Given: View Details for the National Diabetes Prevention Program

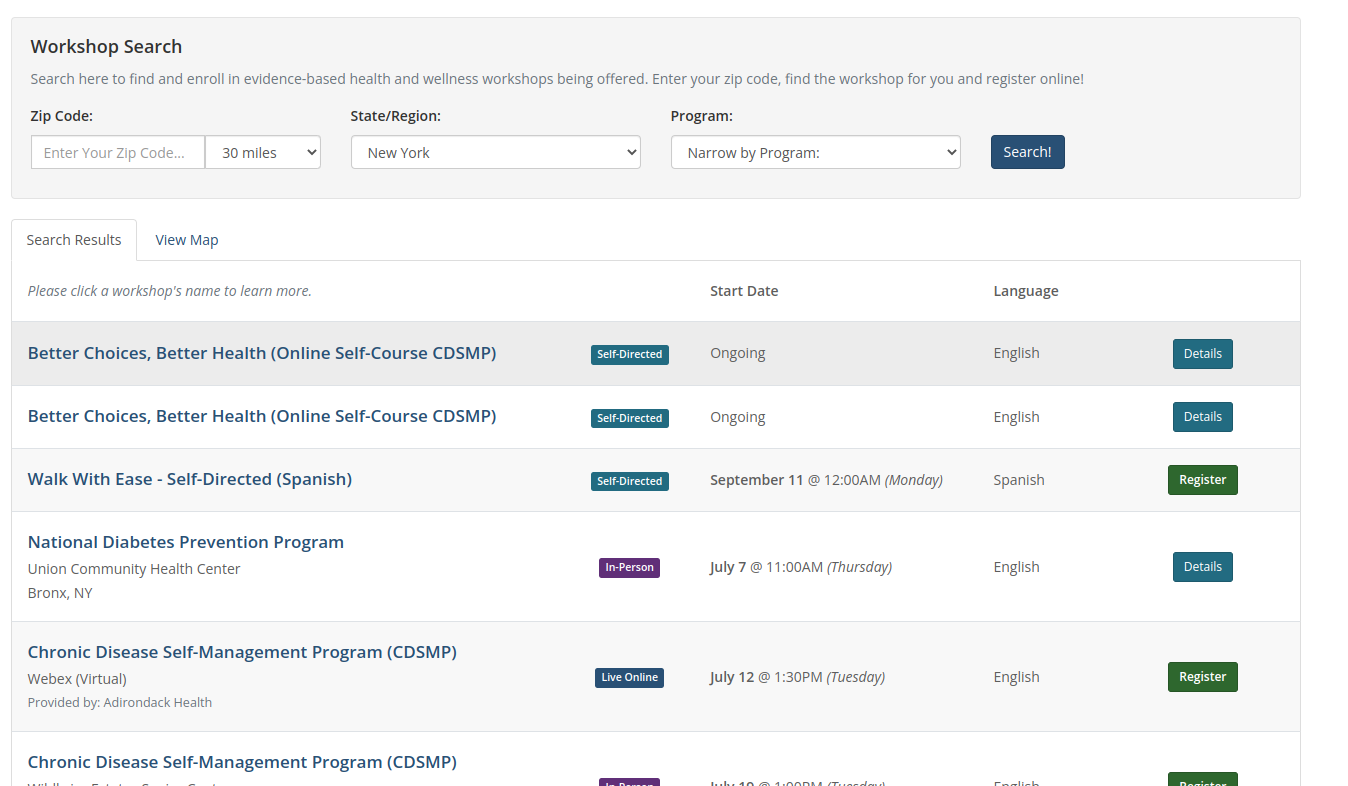Looking at the screenshot, I should (1202, 566).
